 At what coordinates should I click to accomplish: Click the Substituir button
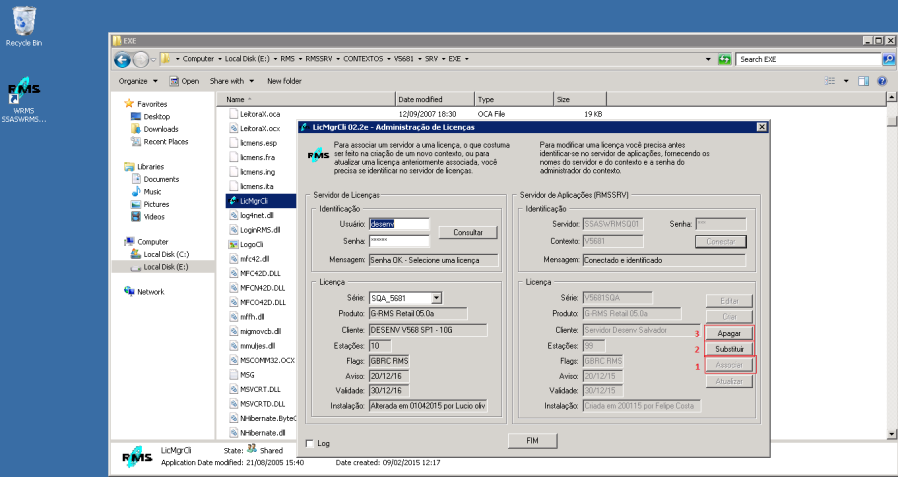pos(729,349)
